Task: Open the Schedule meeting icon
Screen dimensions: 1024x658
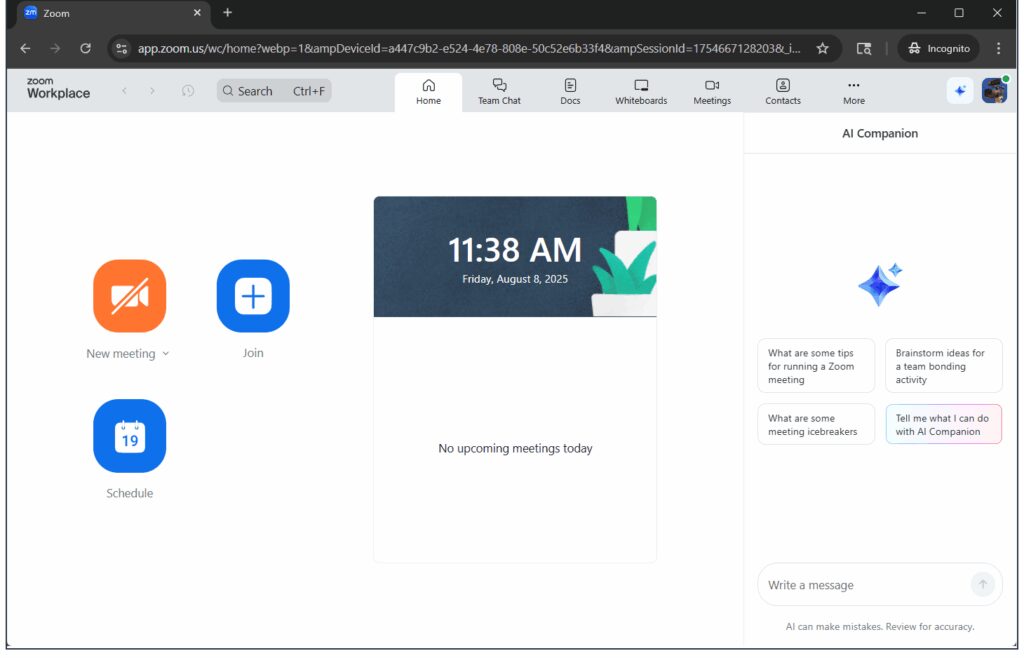Action: pyautogui.click(x=129, y=436)
